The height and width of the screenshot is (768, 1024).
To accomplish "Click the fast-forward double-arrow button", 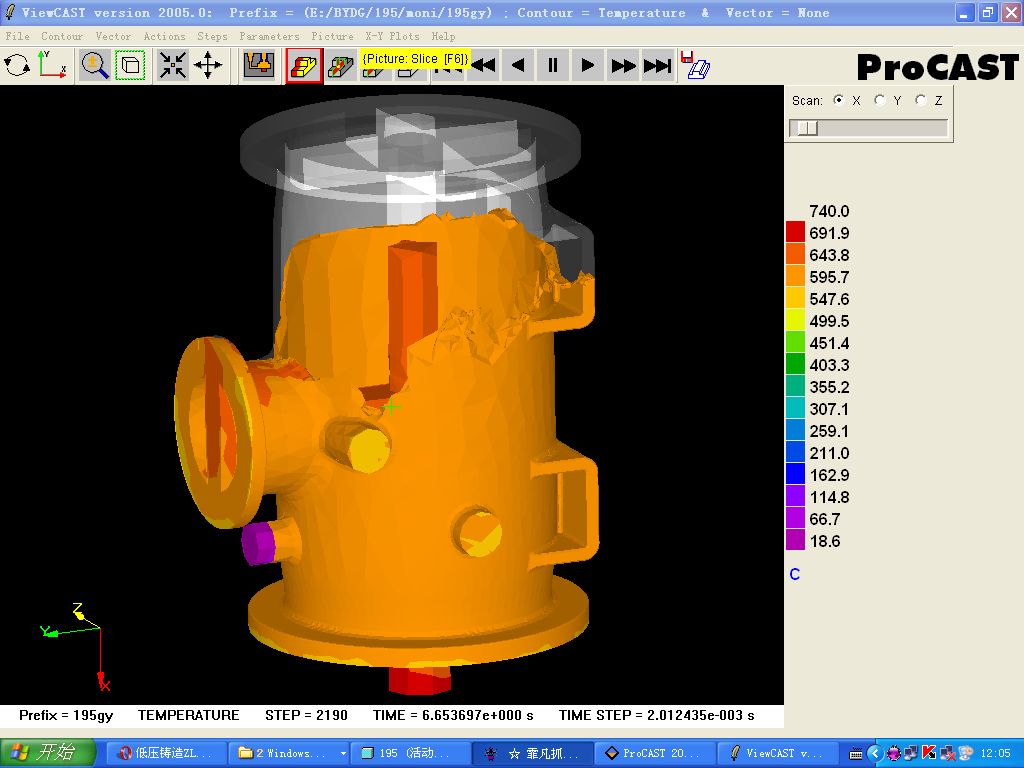I will [622, 65].
